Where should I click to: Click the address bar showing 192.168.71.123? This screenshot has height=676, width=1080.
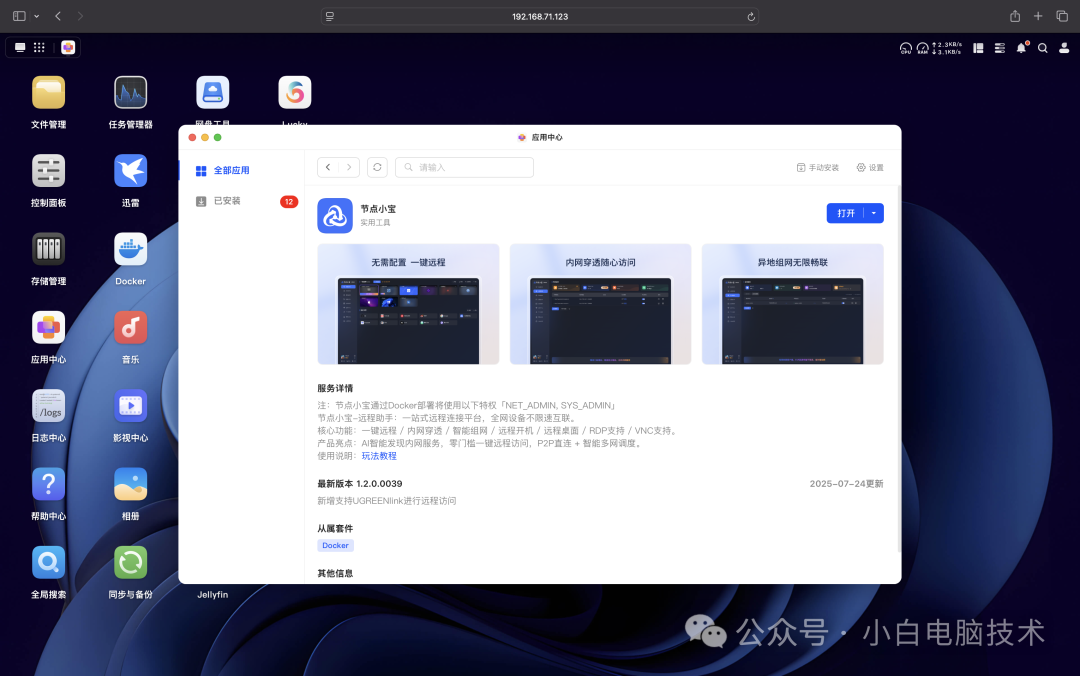coord(540,17)
